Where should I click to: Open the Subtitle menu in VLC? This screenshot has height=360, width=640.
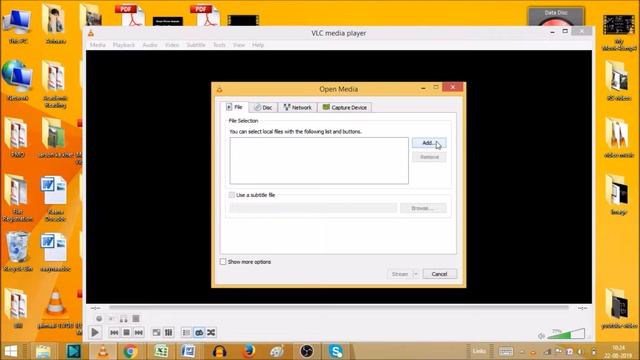(x=196, y=45)
